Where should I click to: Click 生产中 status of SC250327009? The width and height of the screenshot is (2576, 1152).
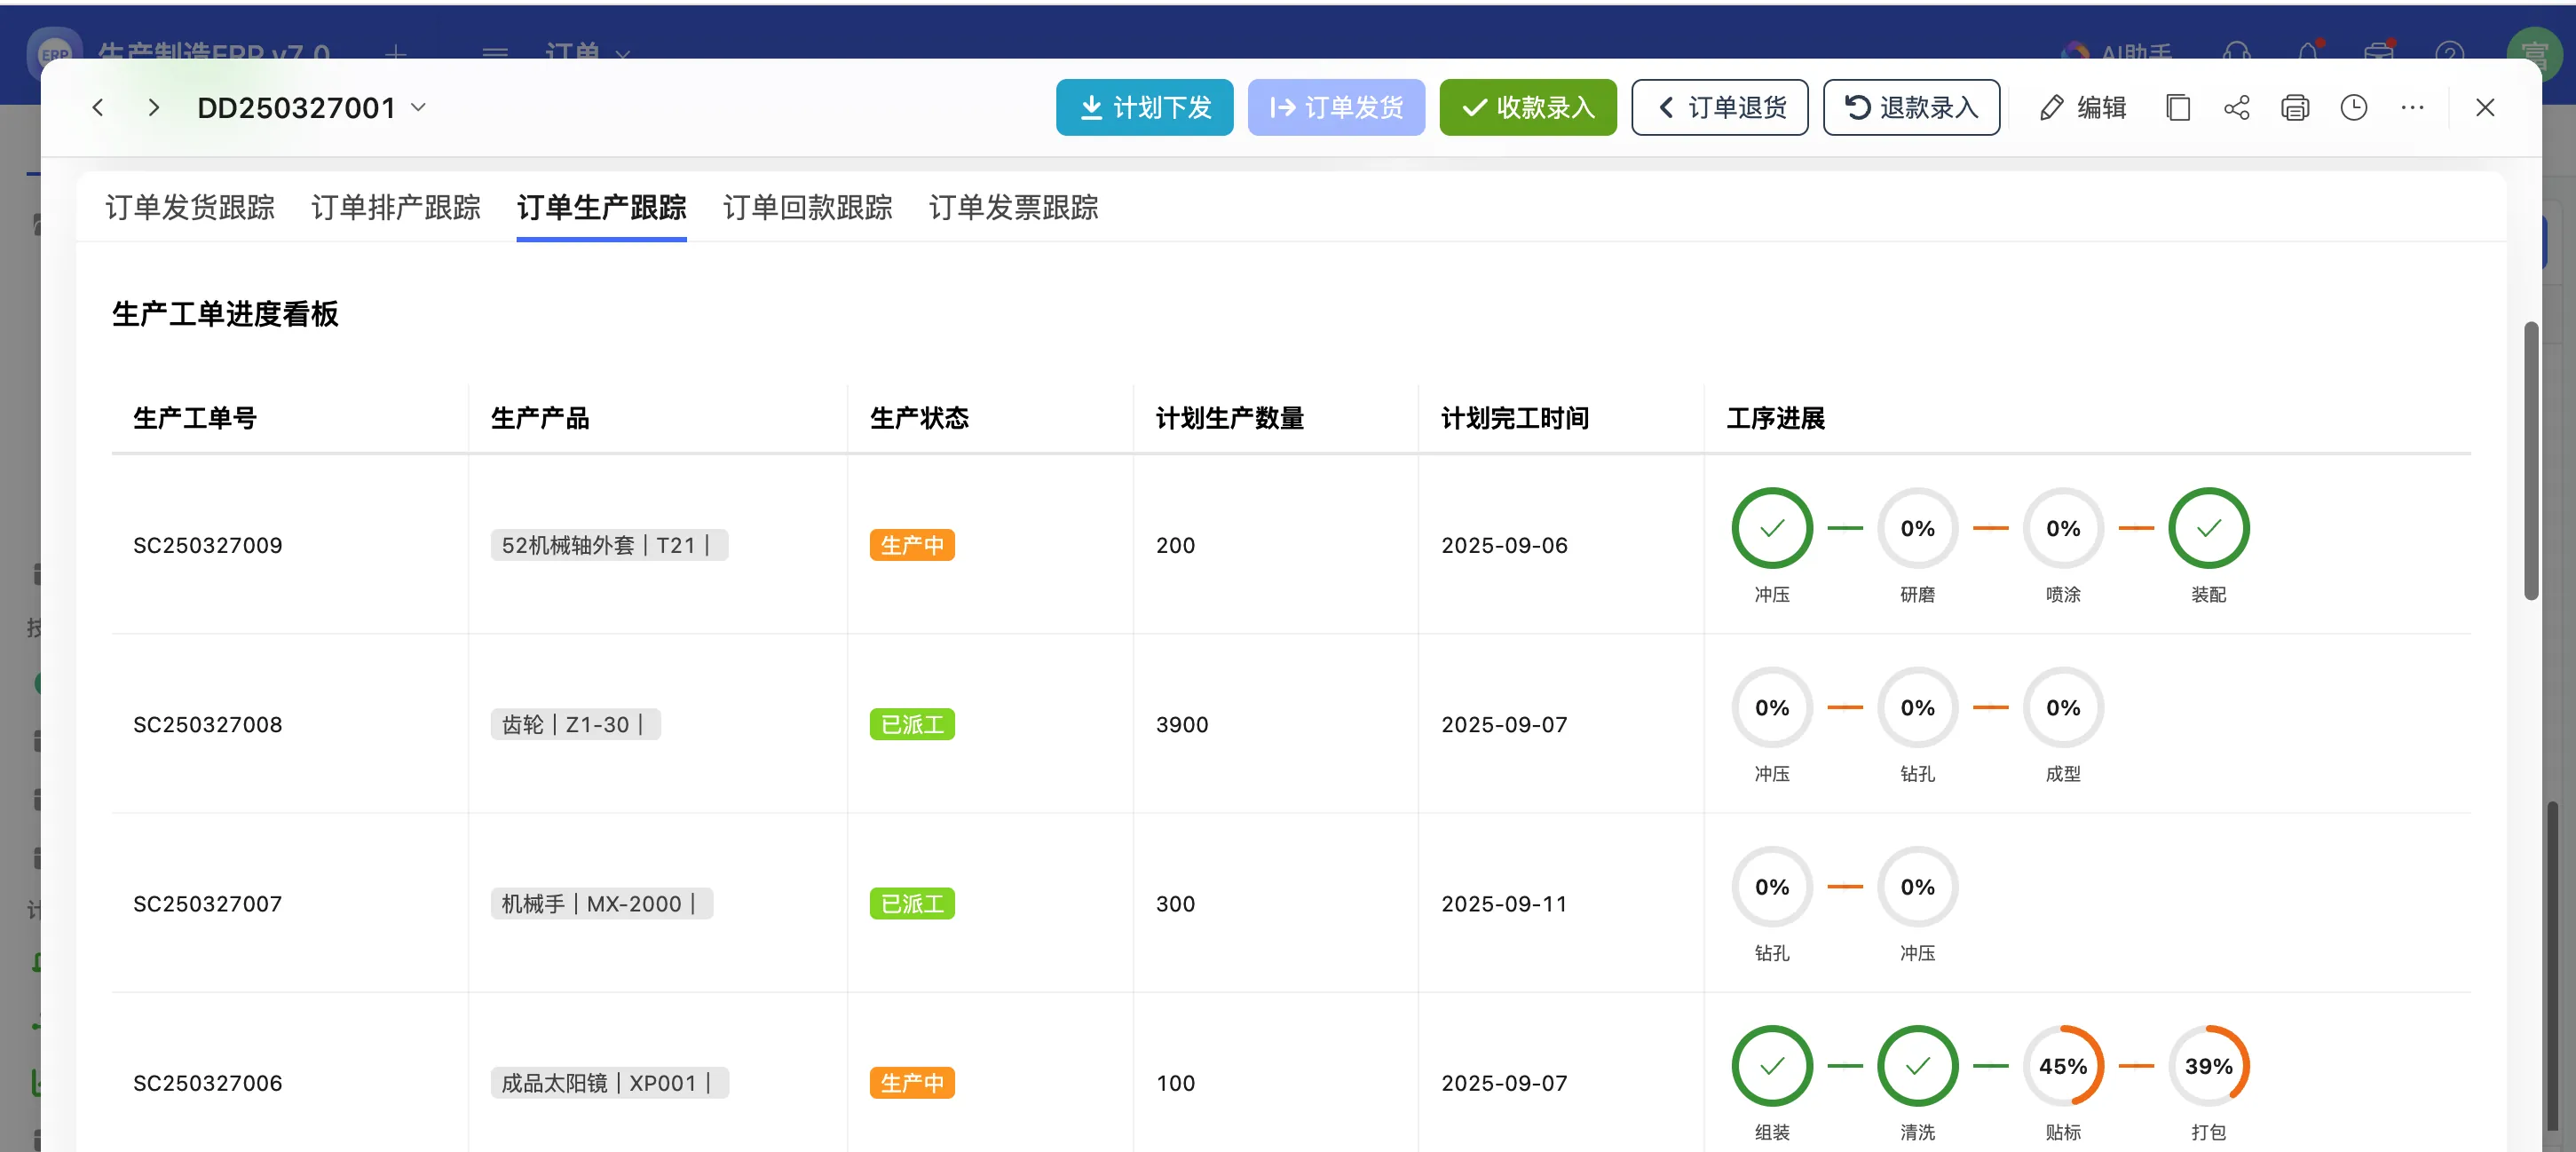[912, 545]
